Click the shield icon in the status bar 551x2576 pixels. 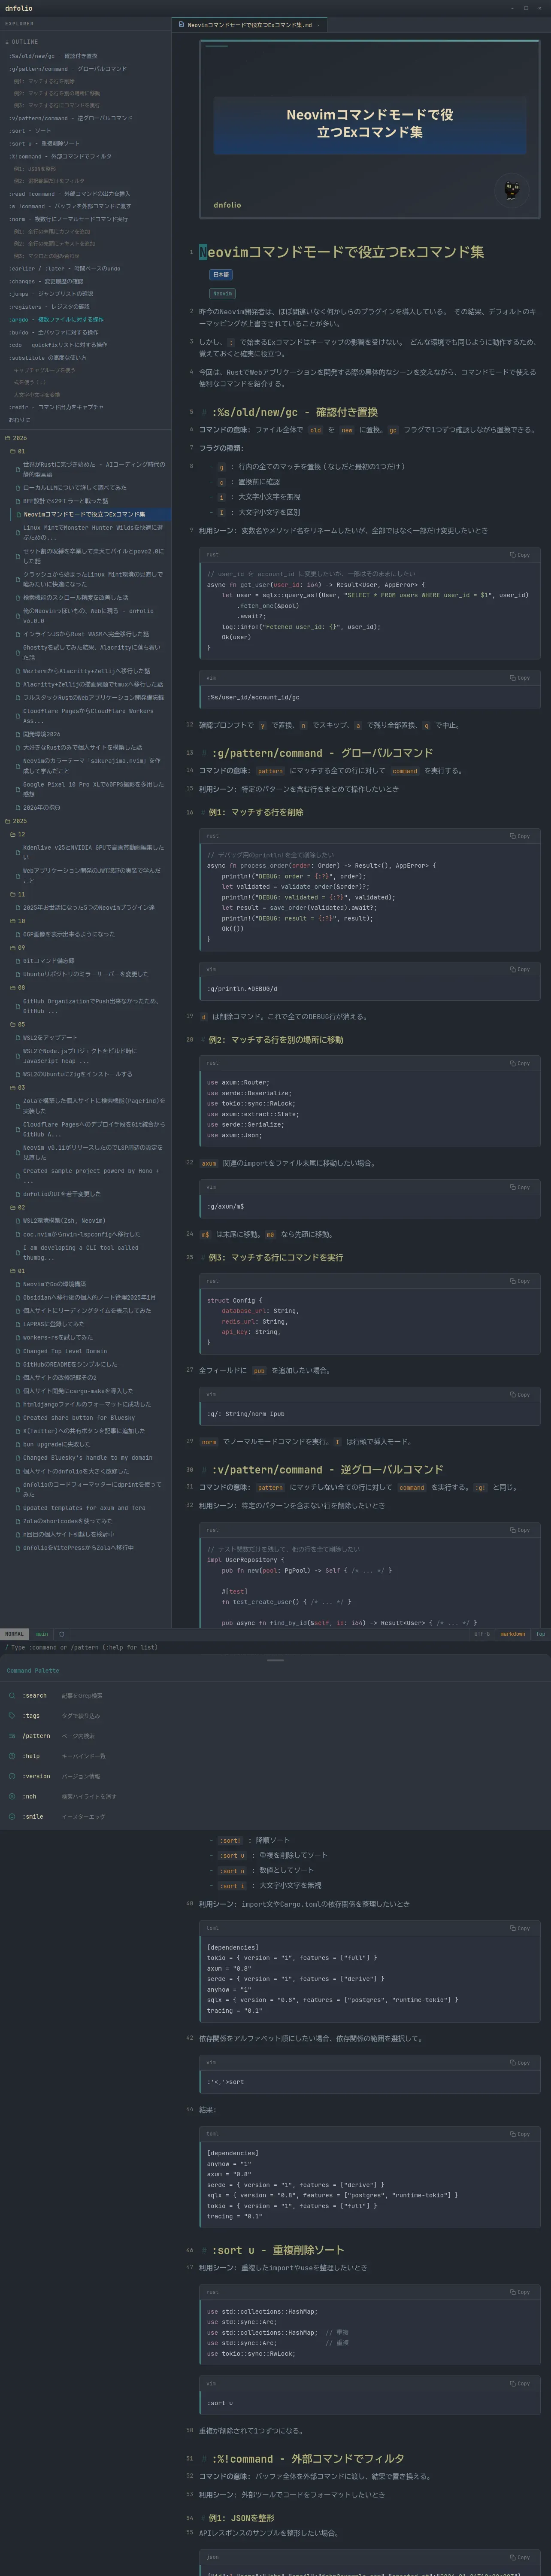click(x=62, y=1634)
